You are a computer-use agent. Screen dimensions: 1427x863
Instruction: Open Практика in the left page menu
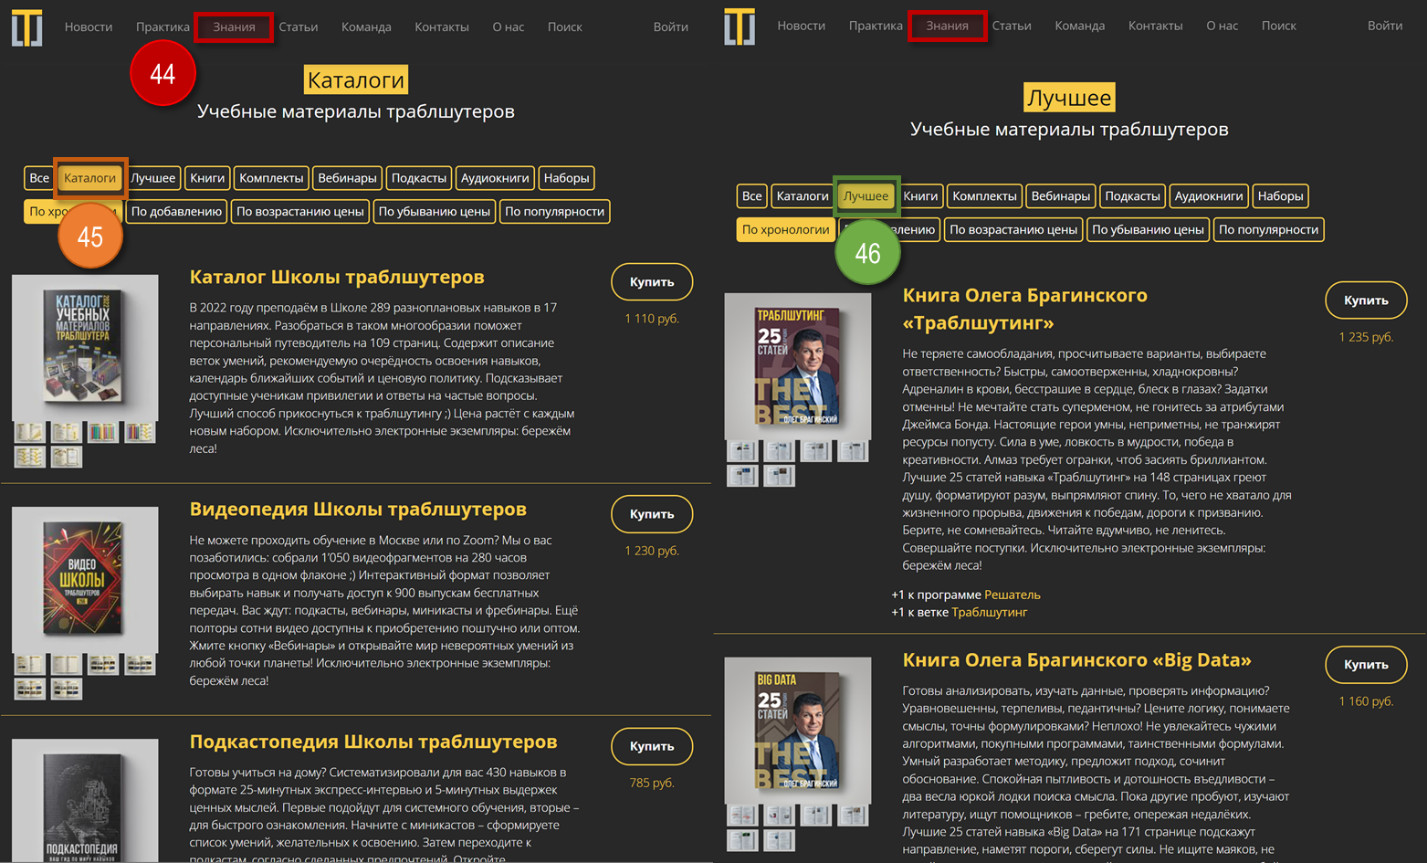pyautogui.click(x=163, y=27)
